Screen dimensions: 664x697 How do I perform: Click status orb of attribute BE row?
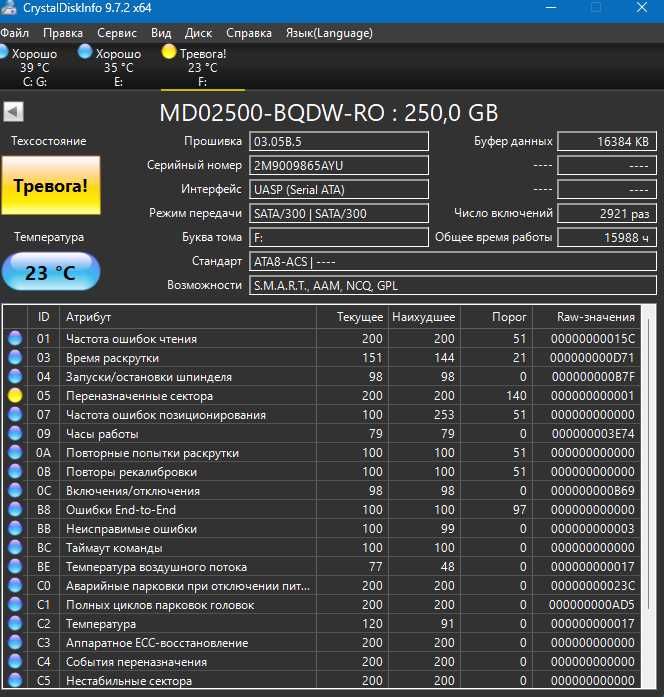pos(15,566)
